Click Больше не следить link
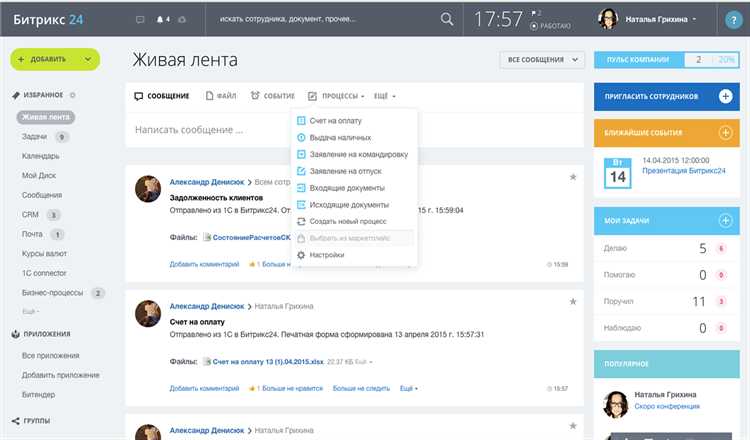Viewport: 750px width, 440px height. (361, 388)
